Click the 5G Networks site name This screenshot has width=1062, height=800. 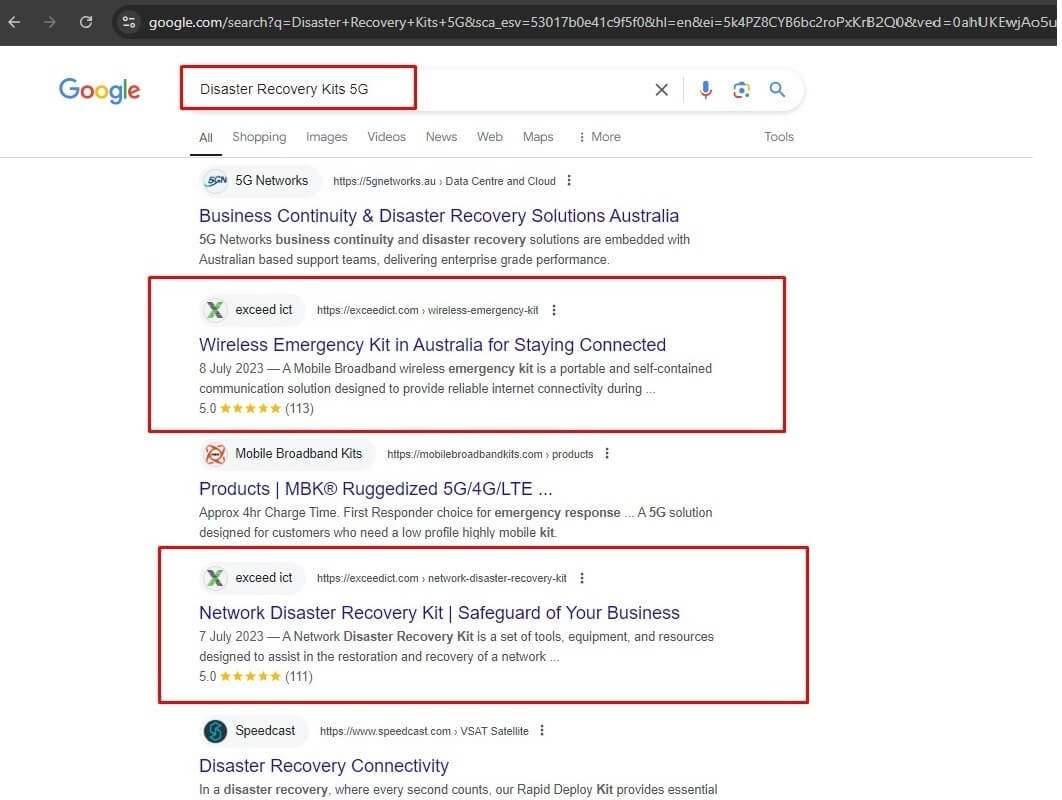pos(272,181)
